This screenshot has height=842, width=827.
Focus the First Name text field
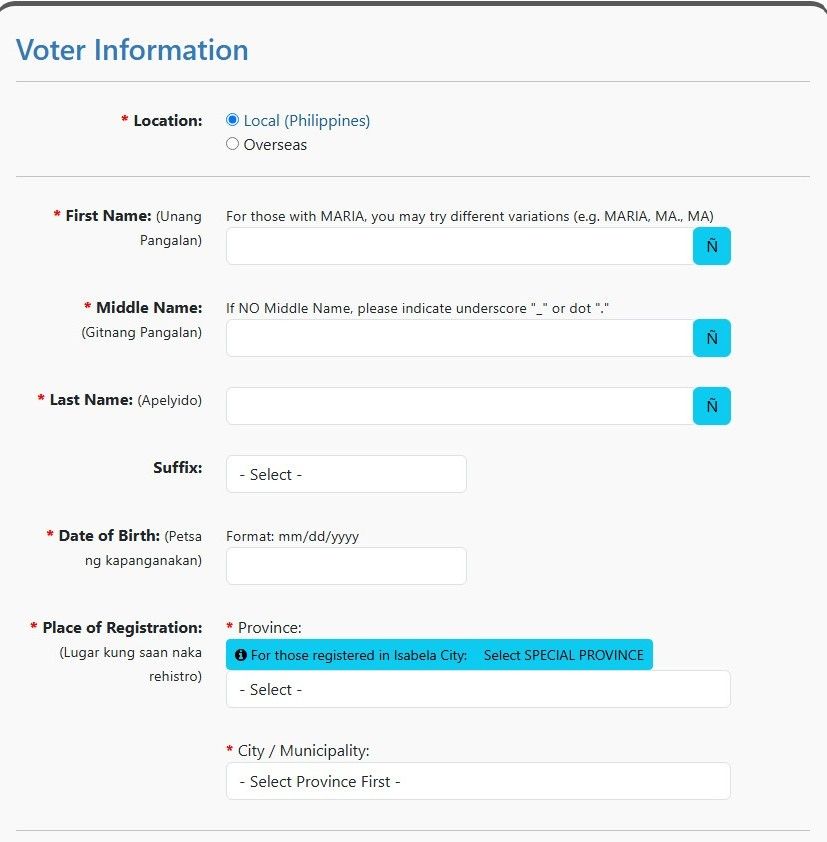tap(460, 246)
